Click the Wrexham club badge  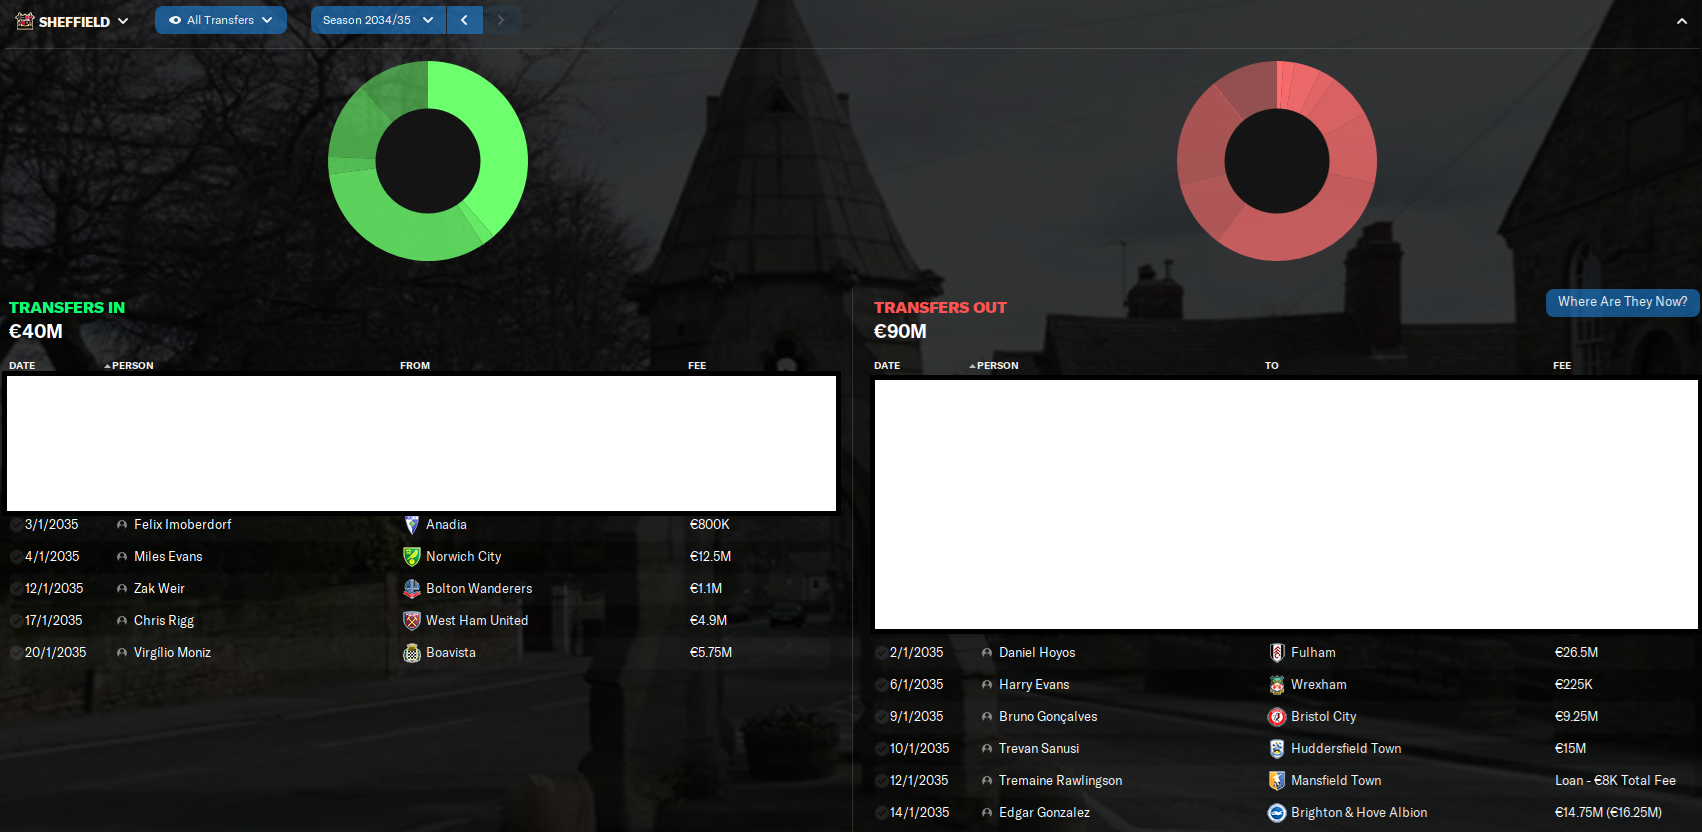click(x=1277, y=685)
